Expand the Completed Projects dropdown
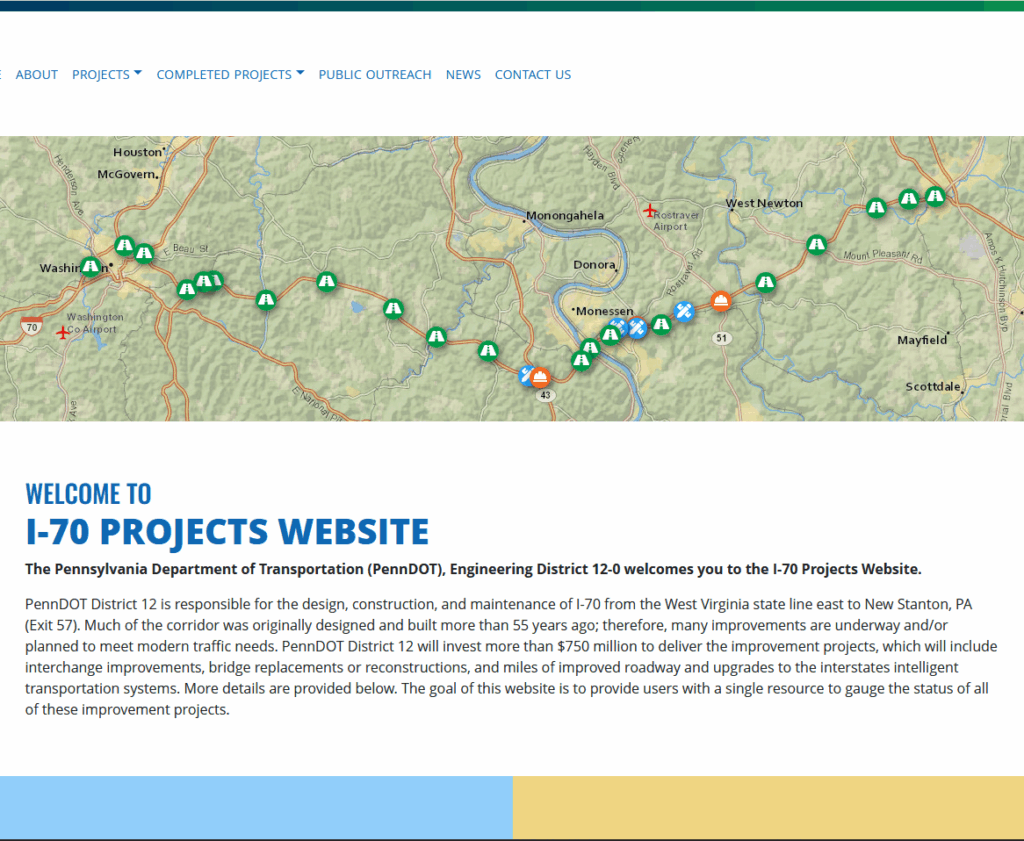This screenshot has width=1024, height=841. pos(230,75)
